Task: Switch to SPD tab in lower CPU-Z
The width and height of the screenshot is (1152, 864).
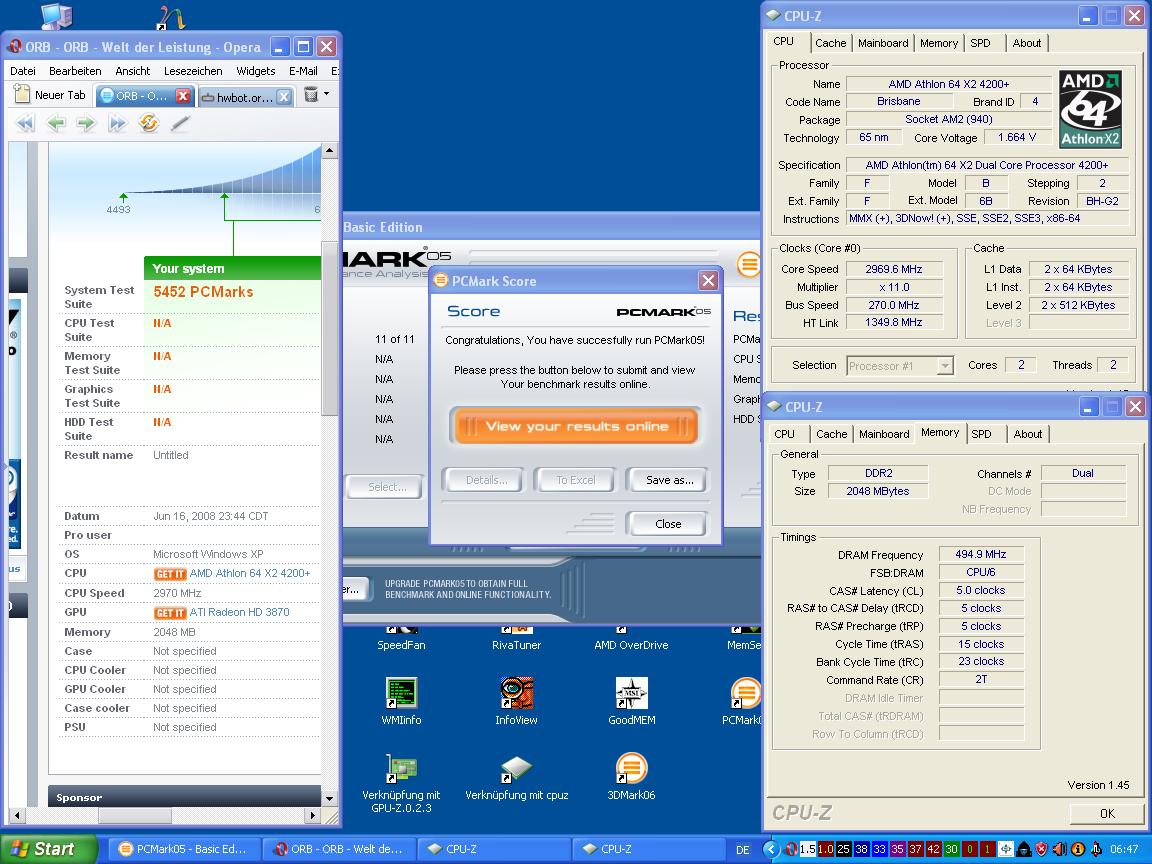Action: coord(982,434)
